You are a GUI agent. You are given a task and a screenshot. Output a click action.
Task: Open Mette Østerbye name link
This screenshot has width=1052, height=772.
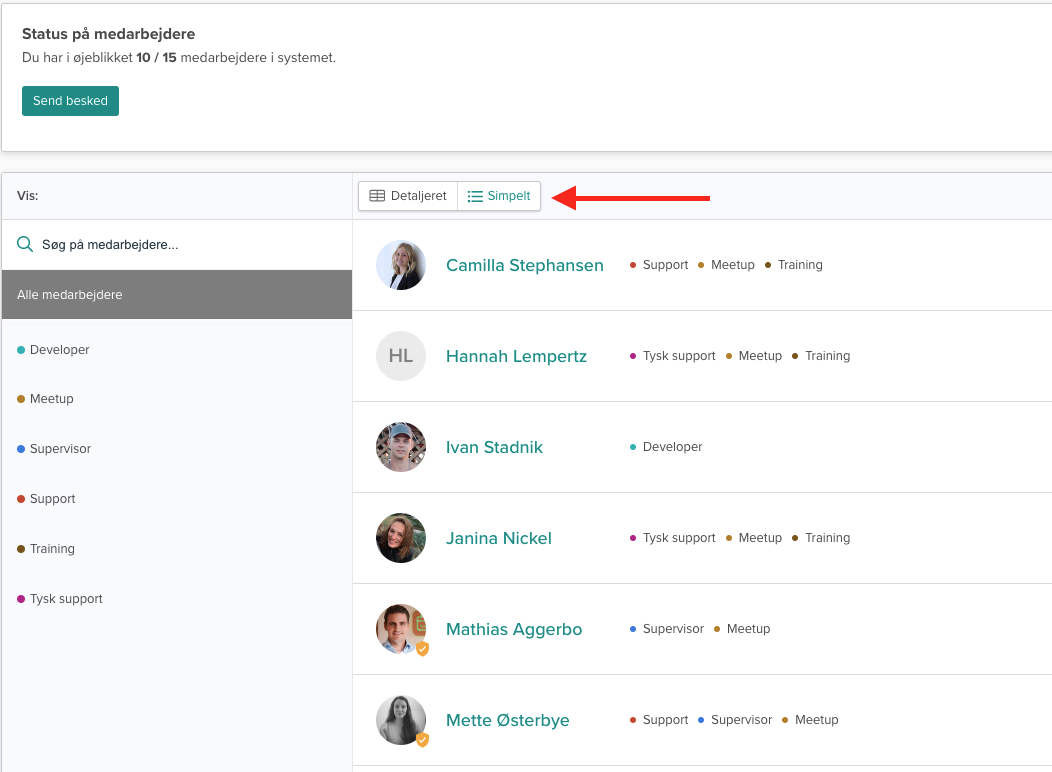[x=507, y=720]
